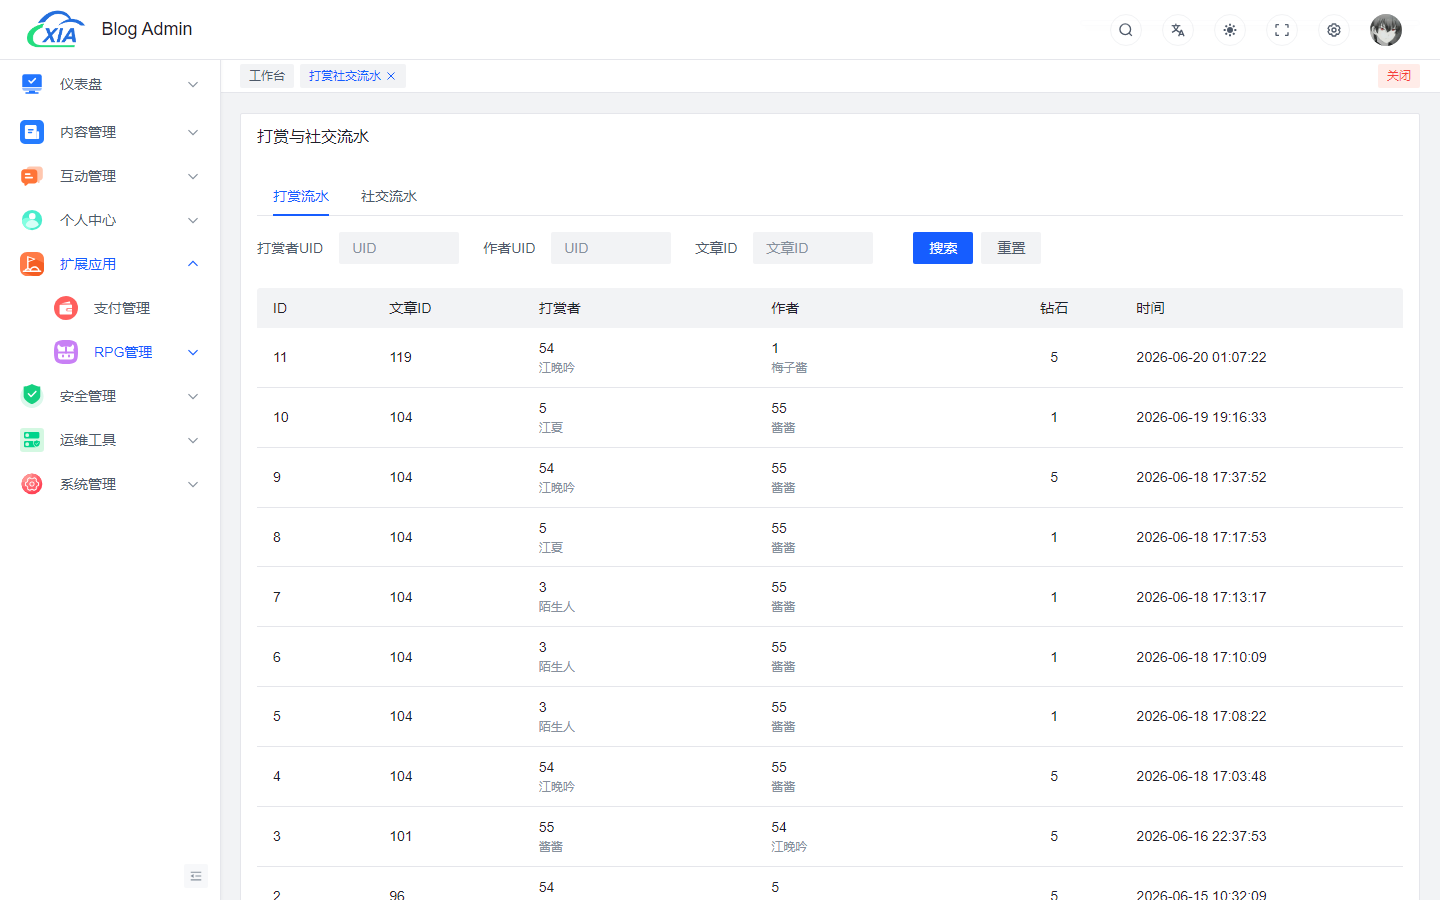Click the 文章ID column header
Image resolution: width=1440 pixels, height=900 pixels.
[x=410, y=308]
